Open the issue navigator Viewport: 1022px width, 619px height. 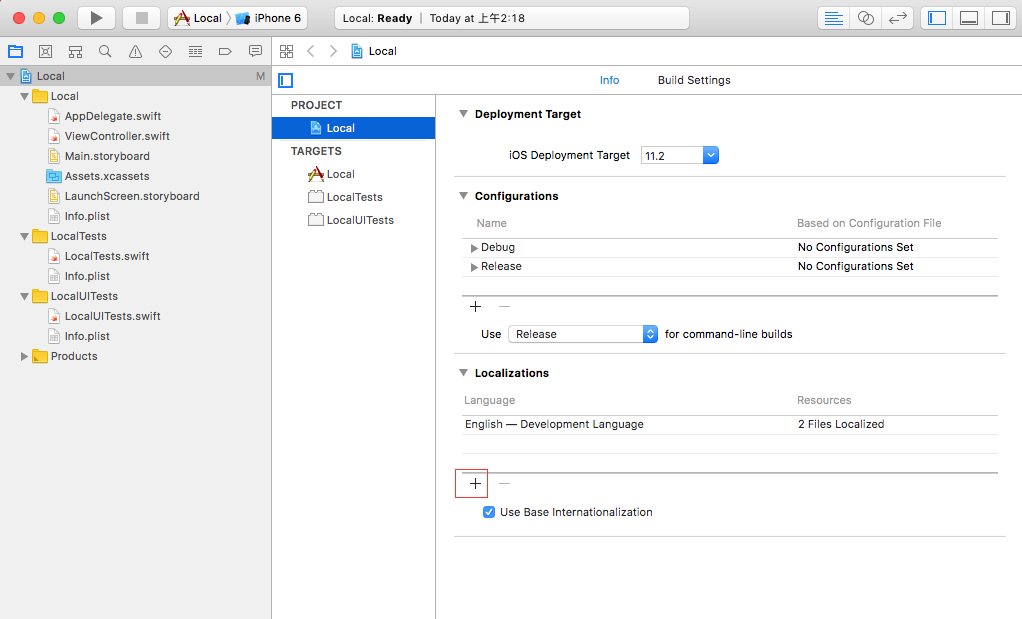tap(135, 51)
